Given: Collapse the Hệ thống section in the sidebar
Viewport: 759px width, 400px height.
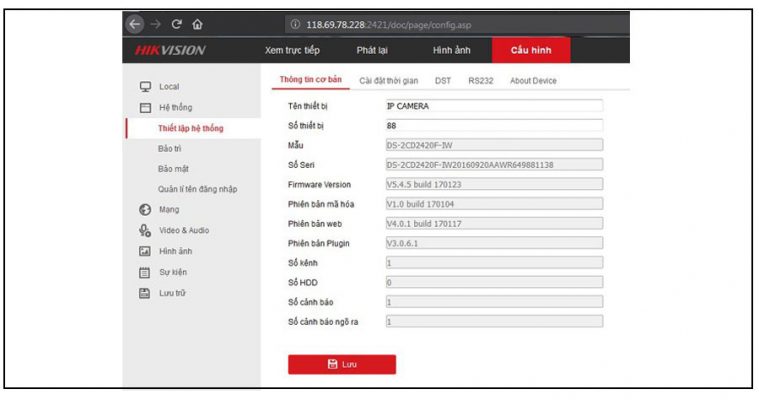Looking at the screenshot, I should tap(175, 107).
